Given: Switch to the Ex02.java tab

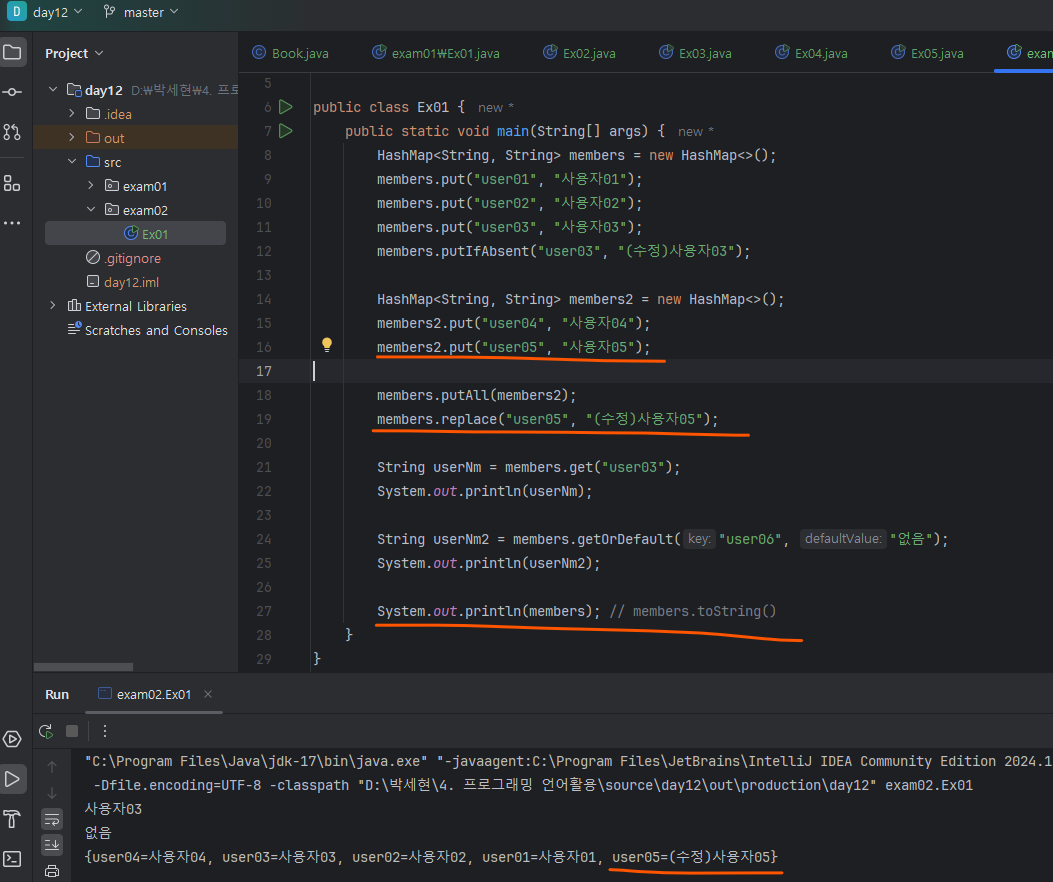Looking at the screenshot, I should (579, 53).
